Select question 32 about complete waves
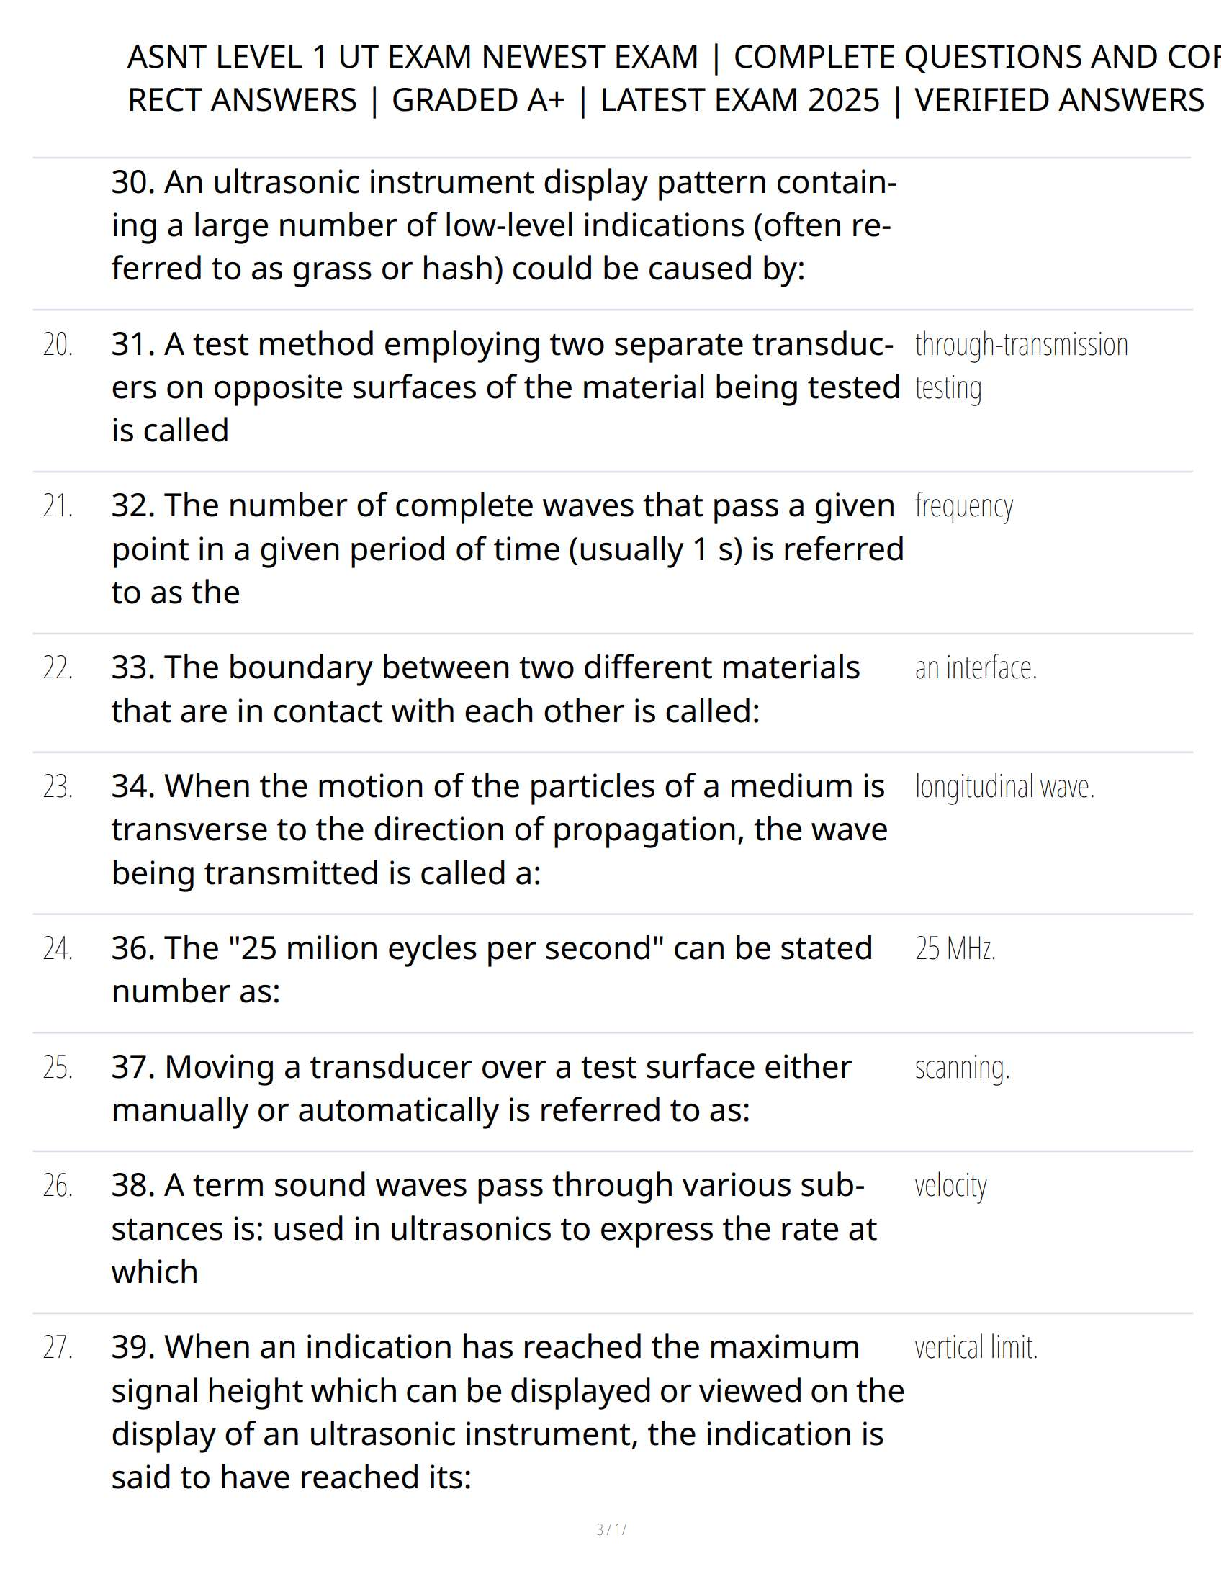1224x1584 pixels. [x=507, y=548]
